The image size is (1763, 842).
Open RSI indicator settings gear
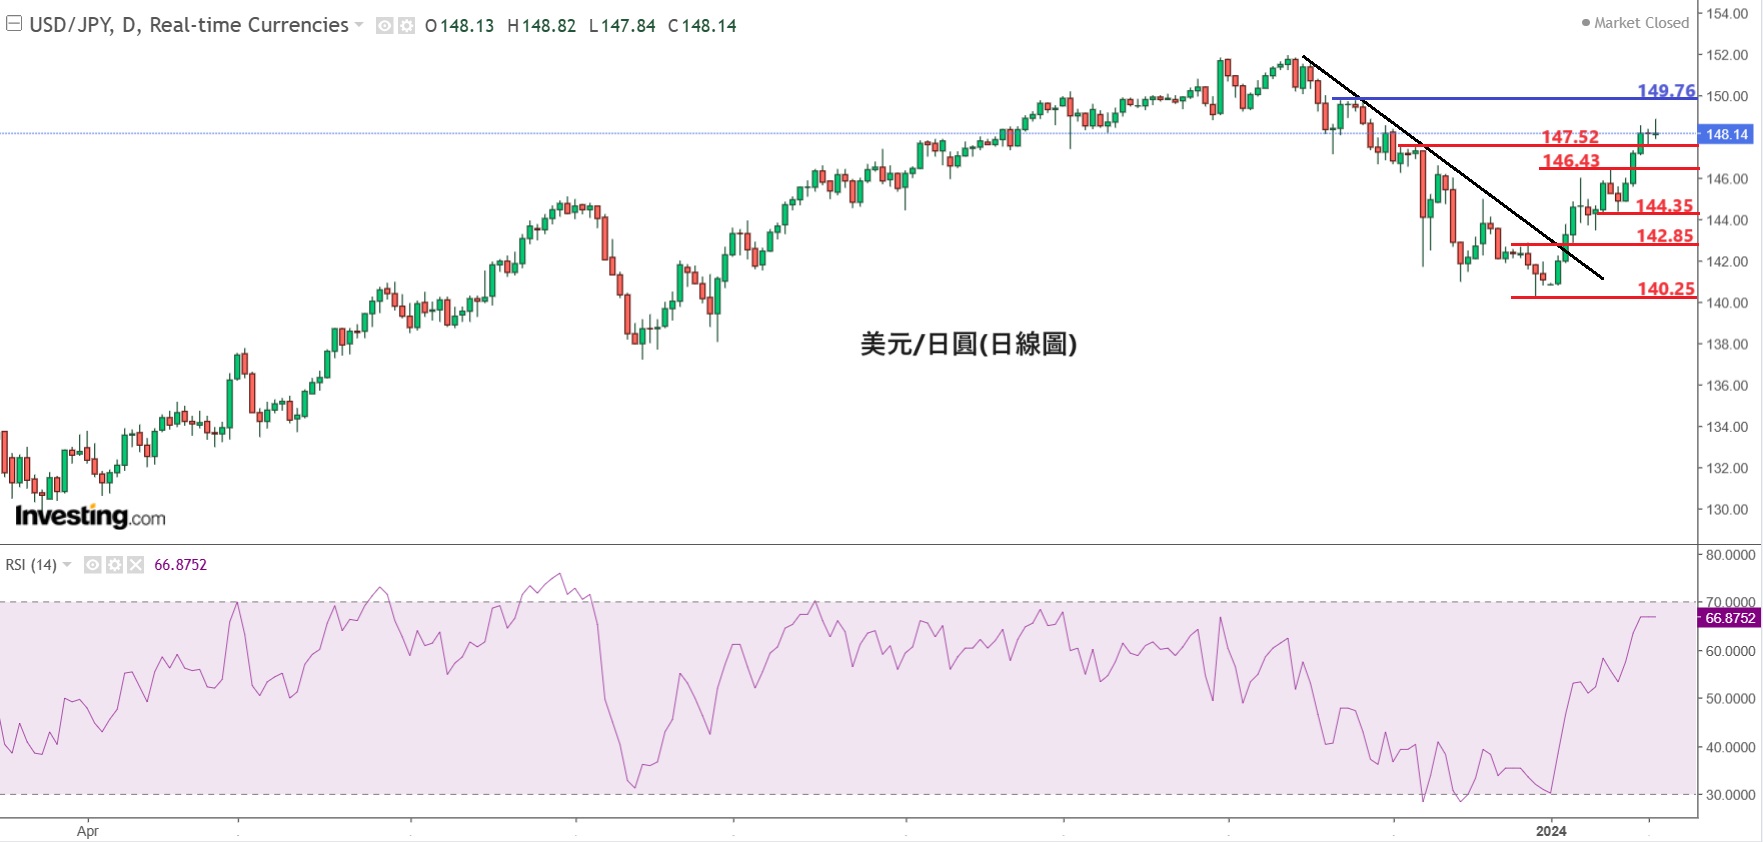114,565
